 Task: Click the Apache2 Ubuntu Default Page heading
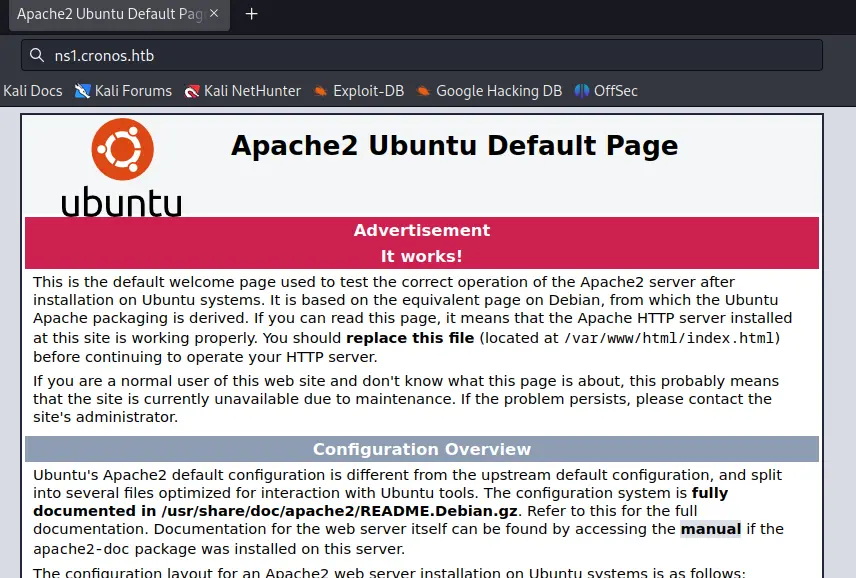click(454, 146)
